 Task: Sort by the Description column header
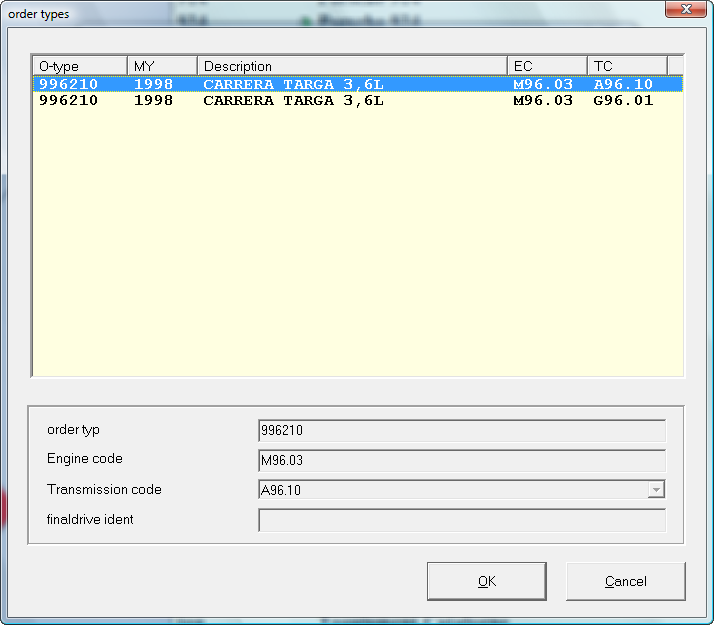[352, 66]
